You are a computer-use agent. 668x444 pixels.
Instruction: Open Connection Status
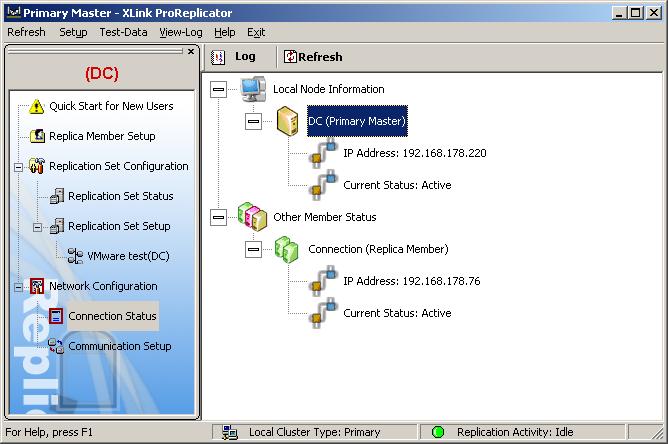pyautogui.click(x=112, y=316)
